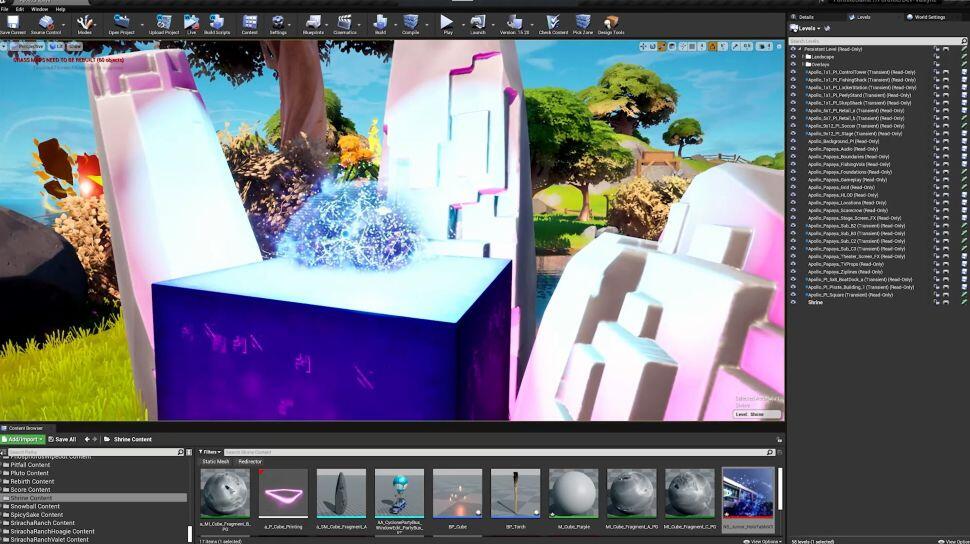
Task: Click the Build lighting icon
Action: (380, 22)
